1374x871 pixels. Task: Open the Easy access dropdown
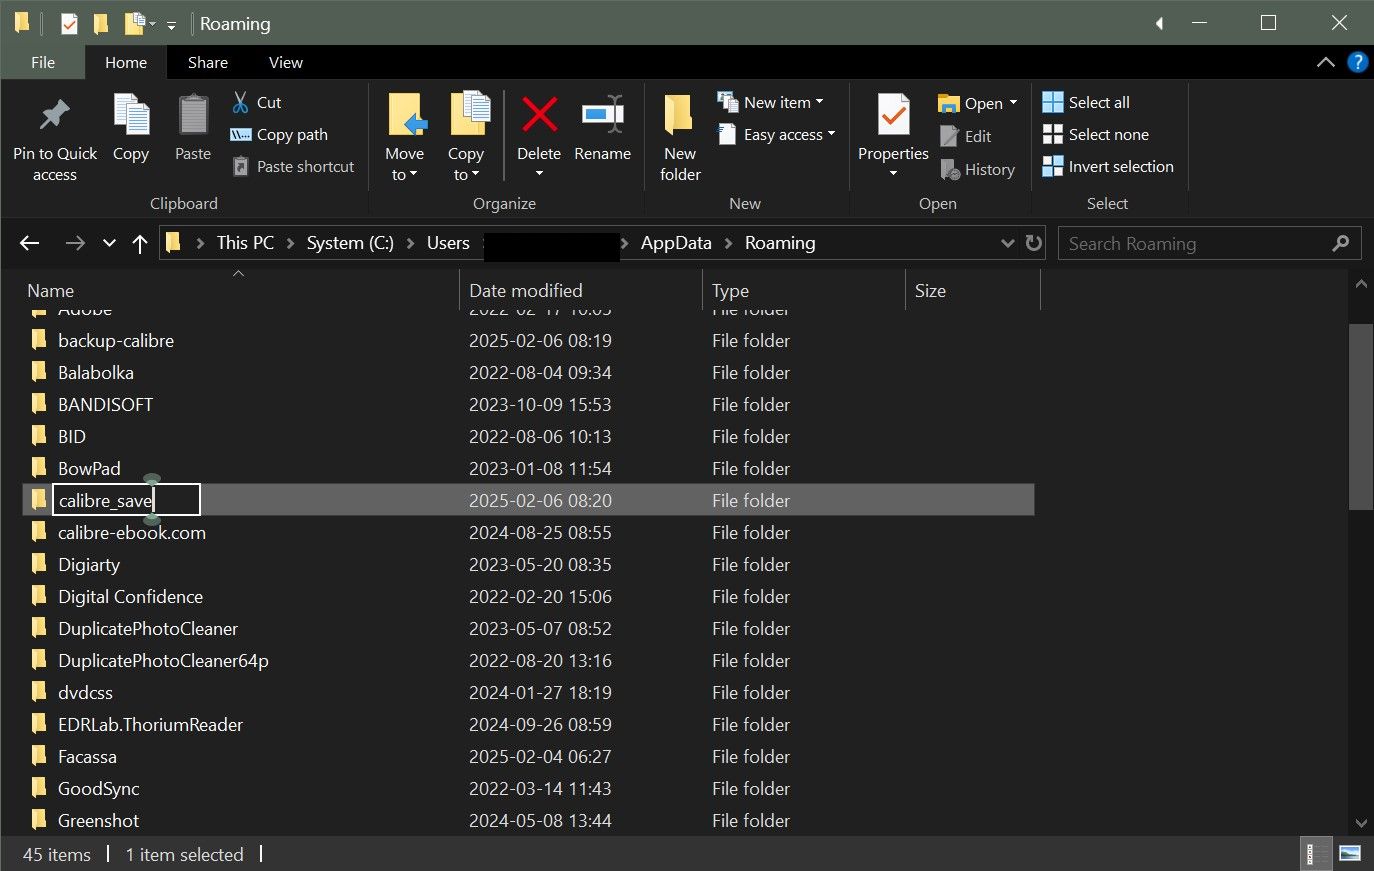(x=776, y=134)
